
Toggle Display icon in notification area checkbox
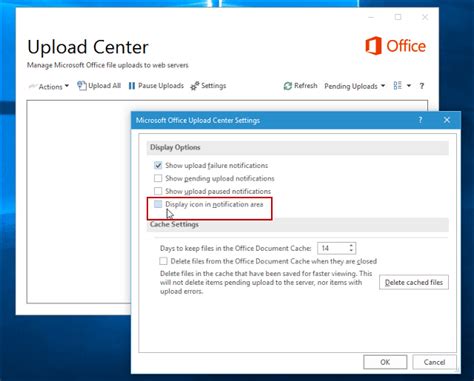[x=158, y=204]
